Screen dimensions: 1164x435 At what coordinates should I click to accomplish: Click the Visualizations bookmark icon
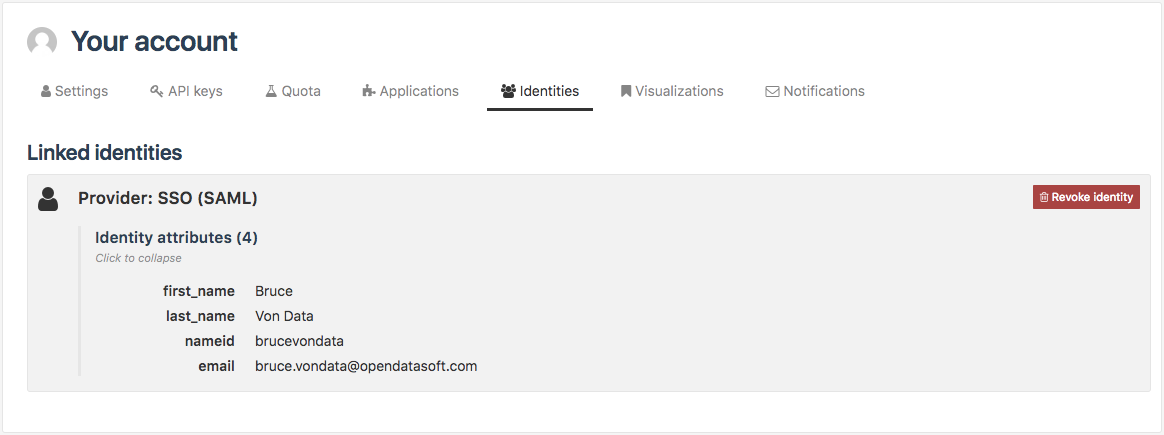(626, 91)
